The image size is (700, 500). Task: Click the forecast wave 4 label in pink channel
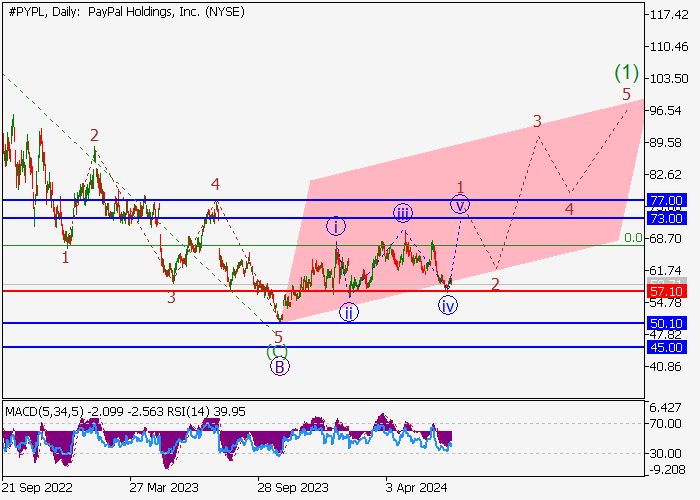tap(569, 209)
